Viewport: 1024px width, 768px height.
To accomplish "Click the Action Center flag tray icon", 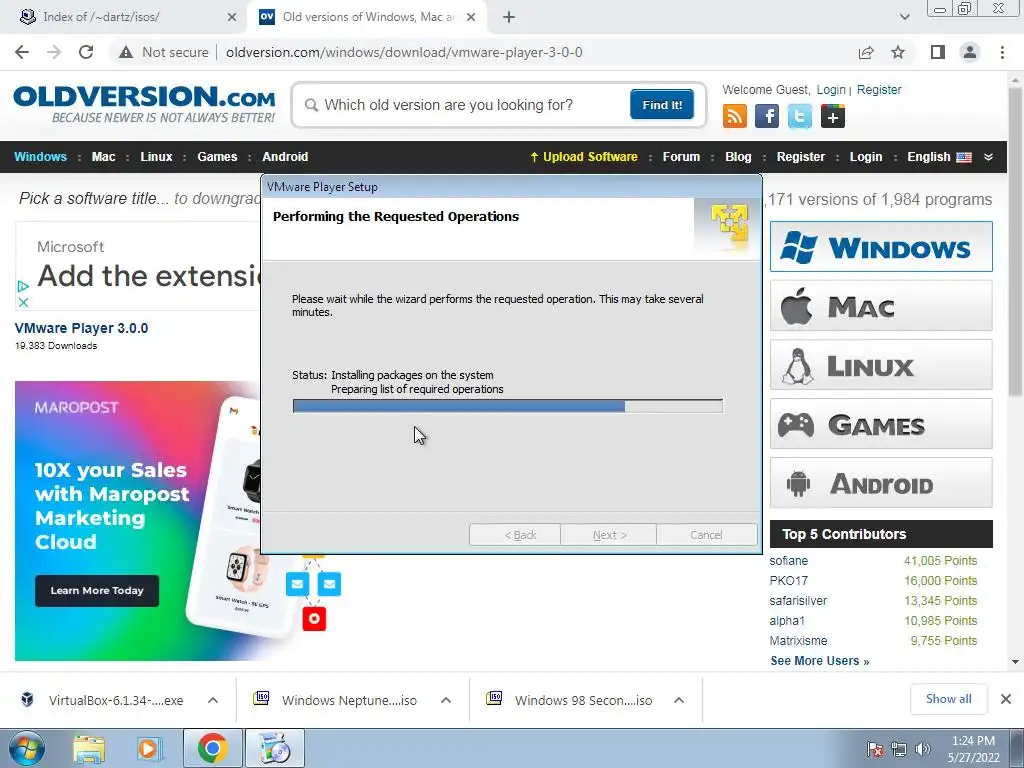I will click(x=874, y=749).
